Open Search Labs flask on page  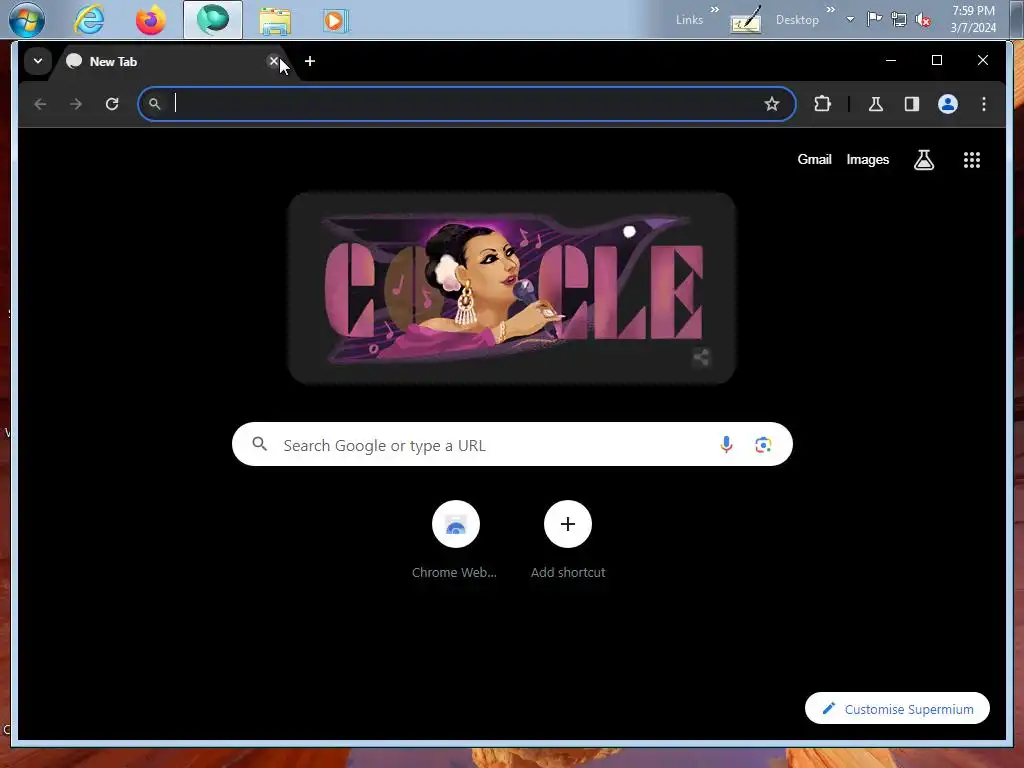point(923,160)
